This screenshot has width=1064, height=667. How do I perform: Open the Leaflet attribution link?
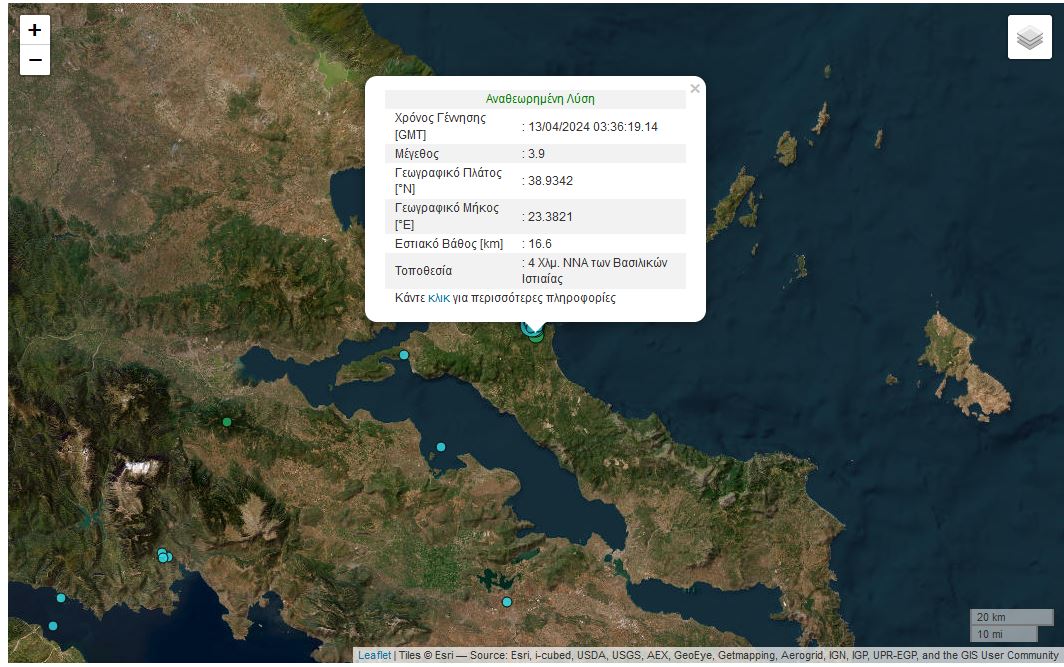point(374,656)
